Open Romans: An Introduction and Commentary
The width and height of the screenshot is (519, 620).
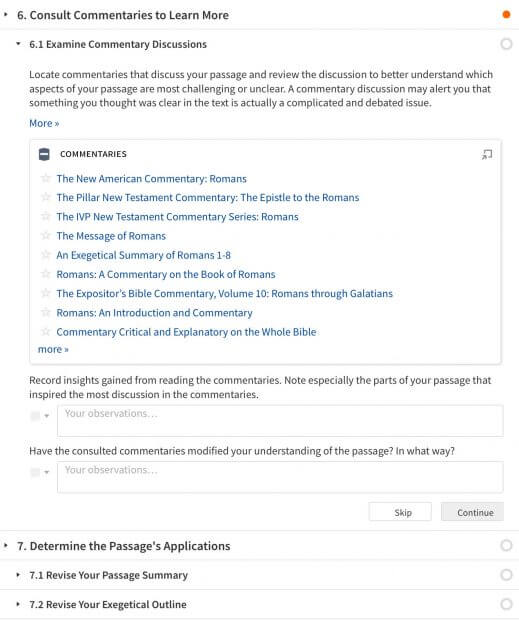(x=155, y=313)
